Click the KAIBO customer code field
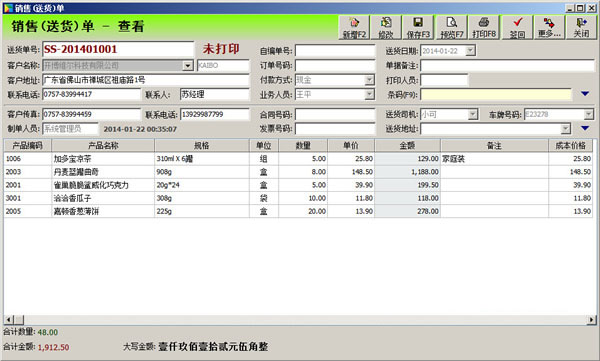This screenshot has width=600, height=361. pyautogui.click(x=223, y=65)
